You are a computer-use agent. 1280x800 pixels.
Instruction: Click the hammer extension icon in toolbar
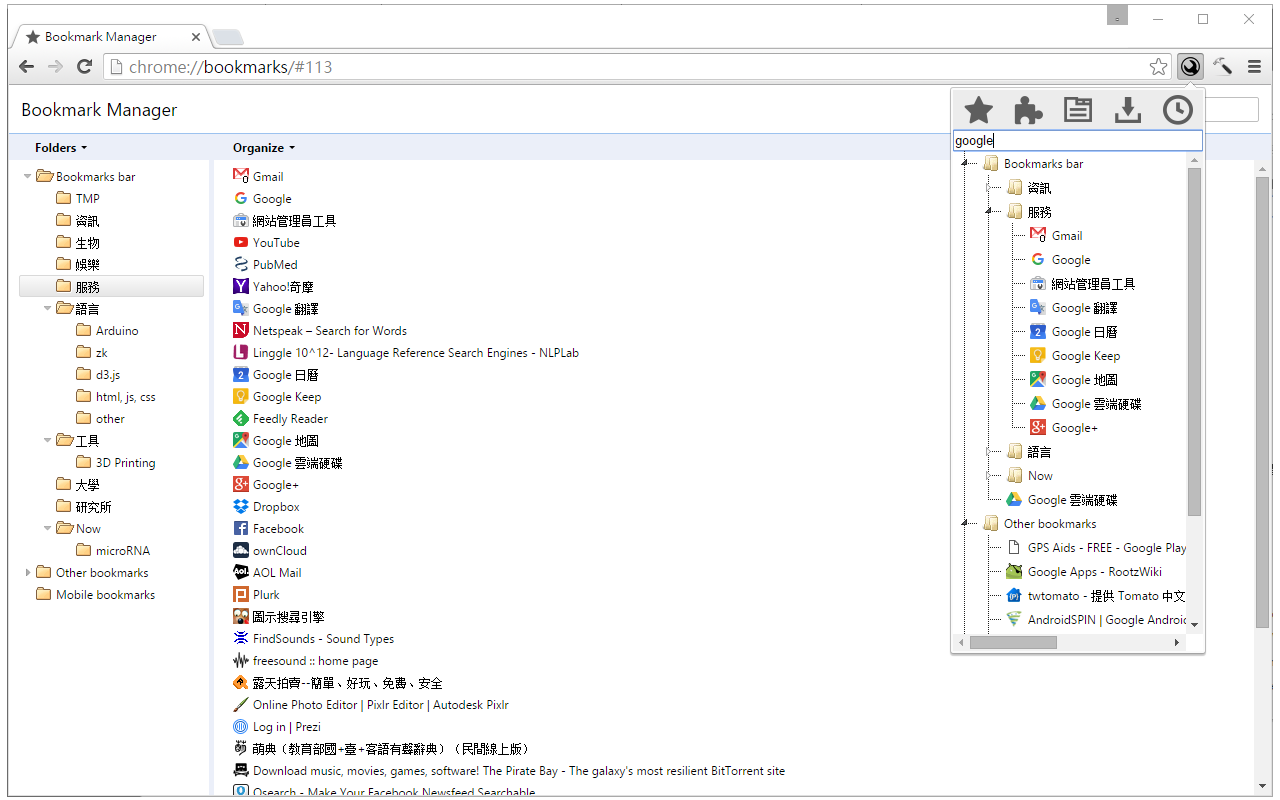point(1222,67)
